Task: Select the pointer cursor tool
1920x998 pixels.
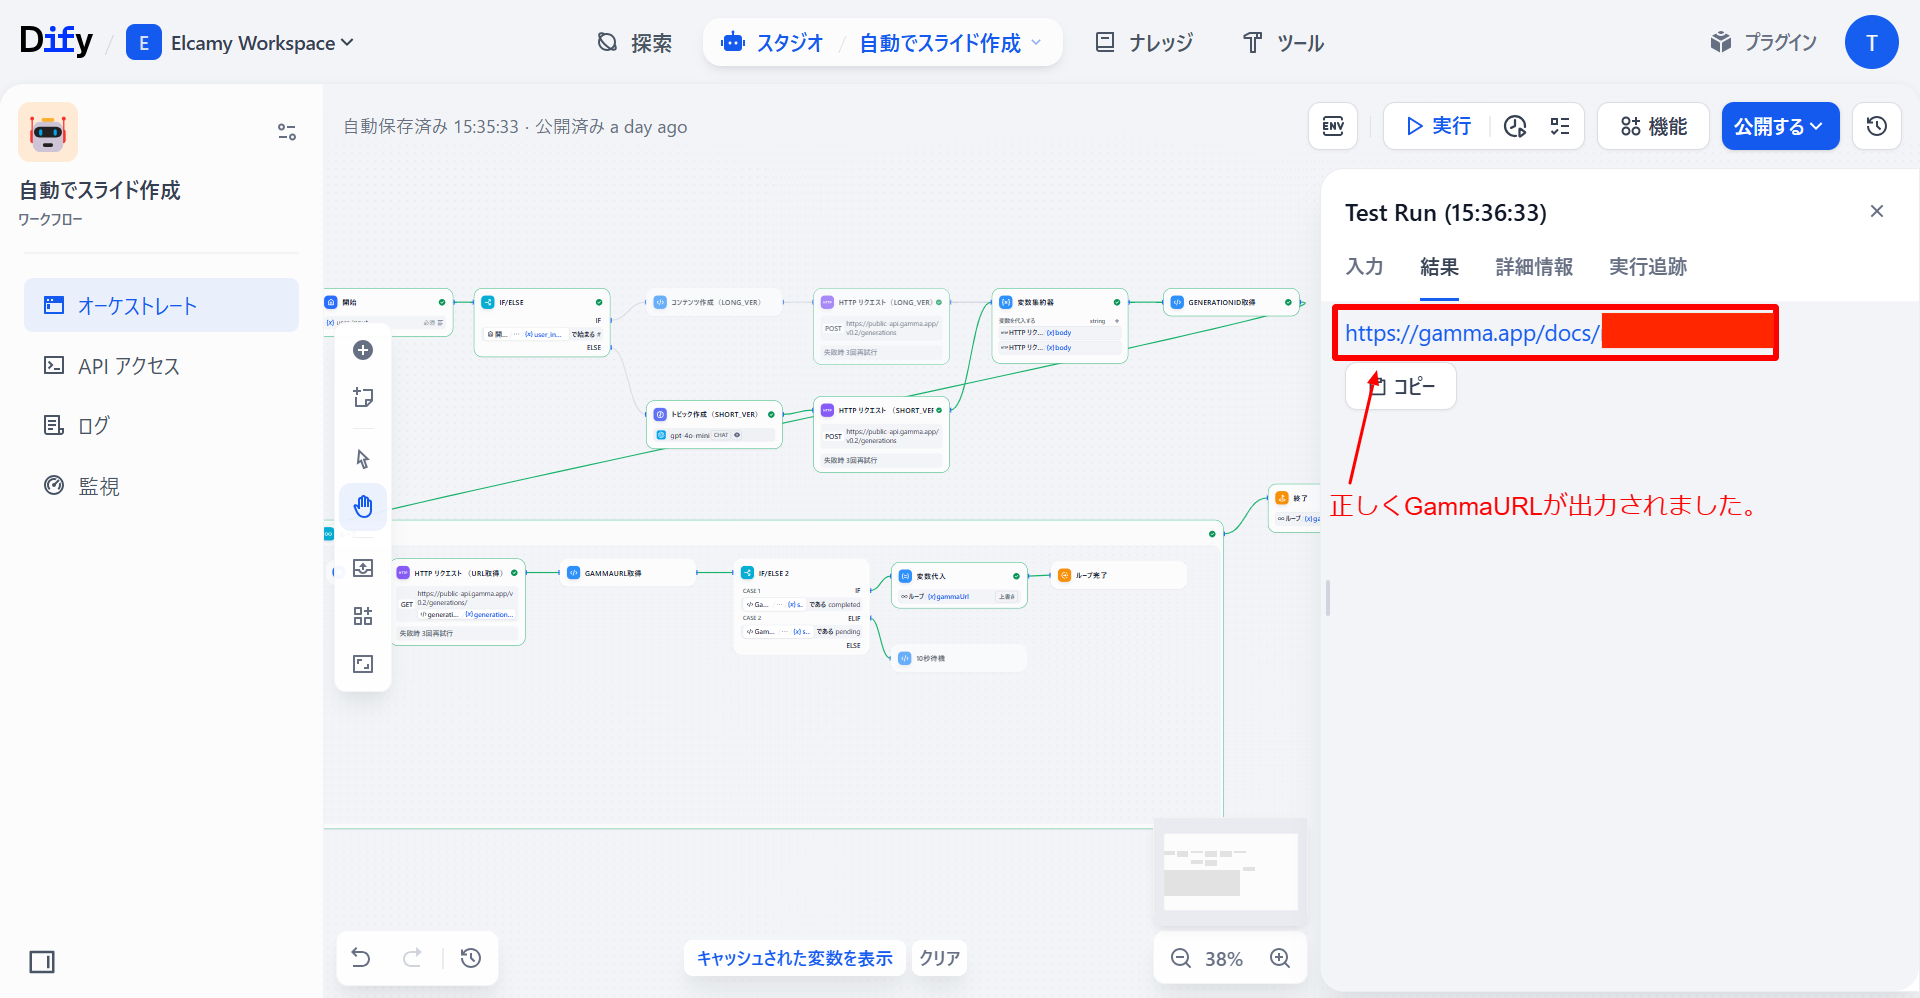Action: [363, 459]
